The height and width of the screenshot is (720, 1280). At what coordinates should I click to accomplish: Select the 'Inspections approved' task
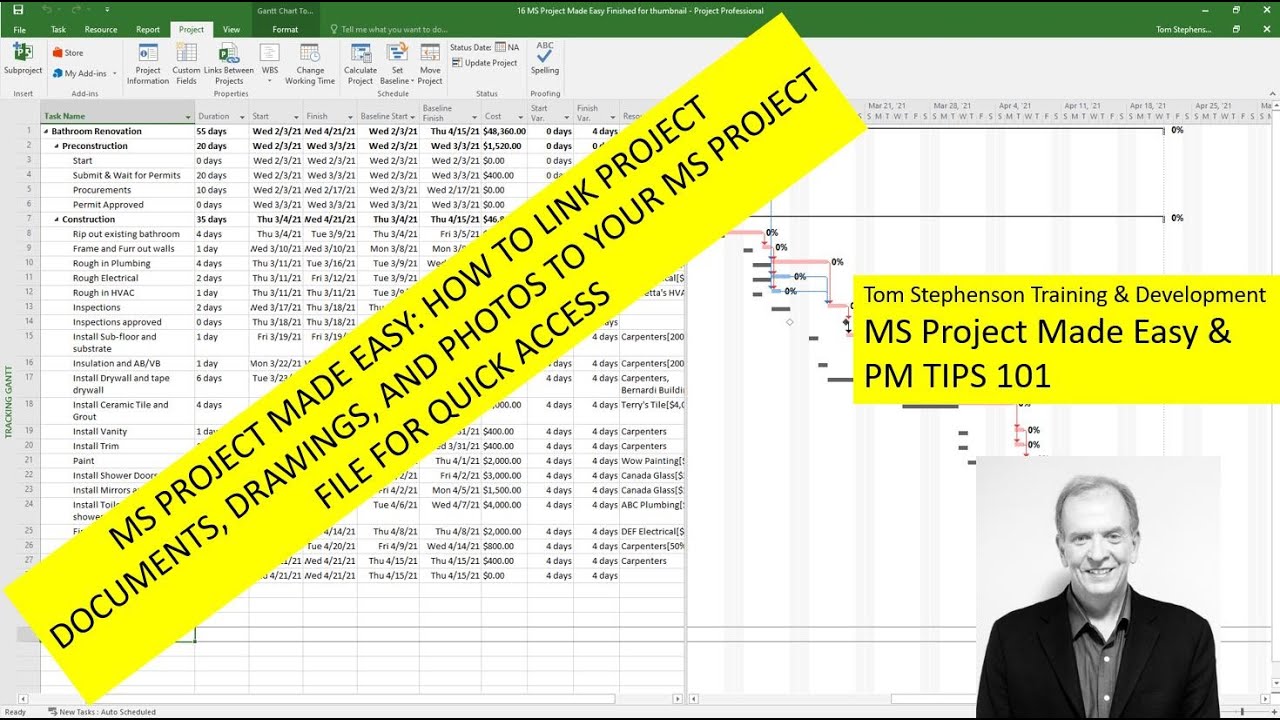tap(117, 322)
